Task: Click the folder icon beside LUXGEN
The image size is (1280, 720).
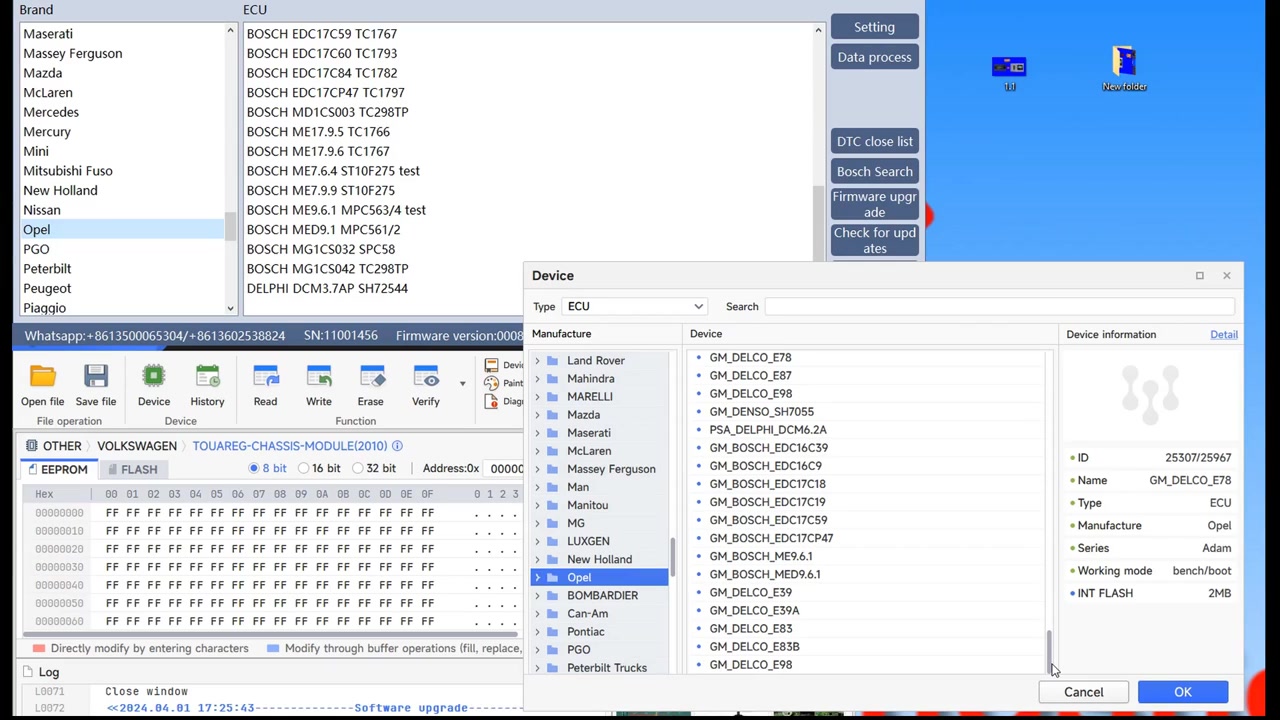Action: click(552, 541)
